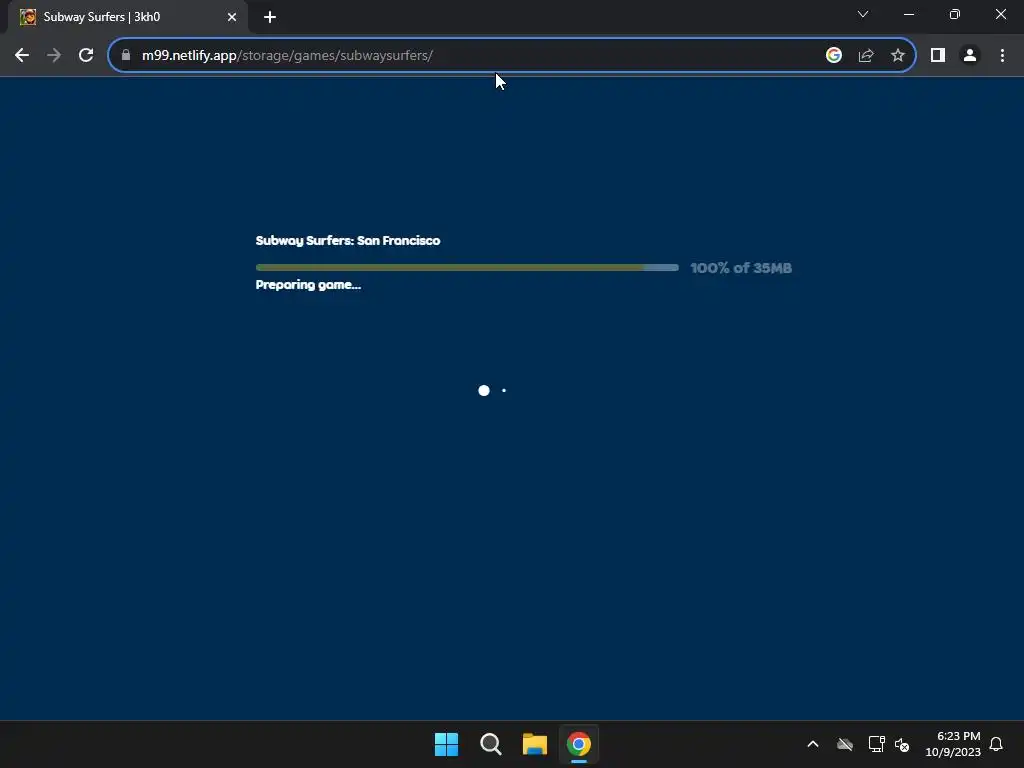Reload the Subway Surfers page
This screenshot has width=1024, height=768.
[86, 56]
